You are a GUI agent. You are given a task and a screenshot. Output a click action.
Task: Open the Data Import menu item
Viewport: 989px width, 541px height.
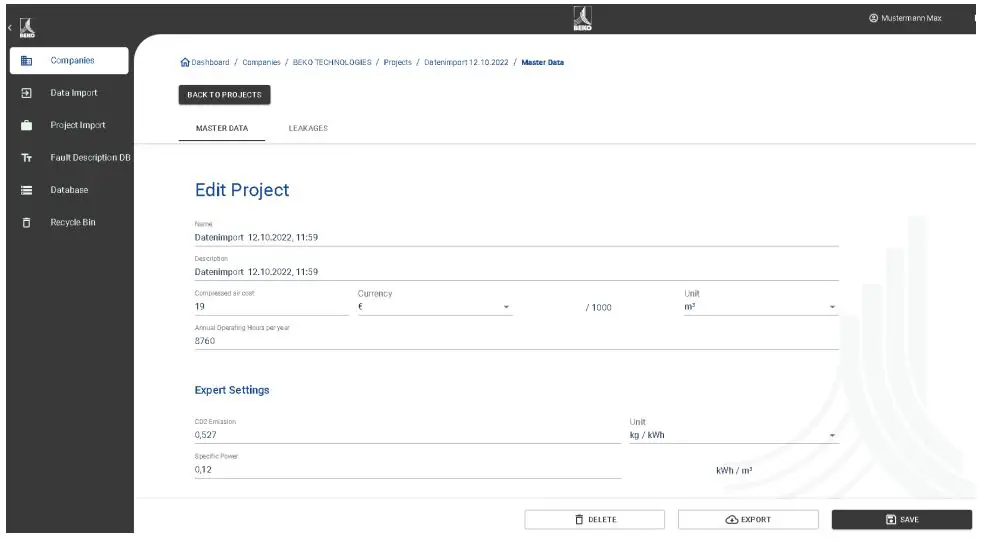point(69,93)
